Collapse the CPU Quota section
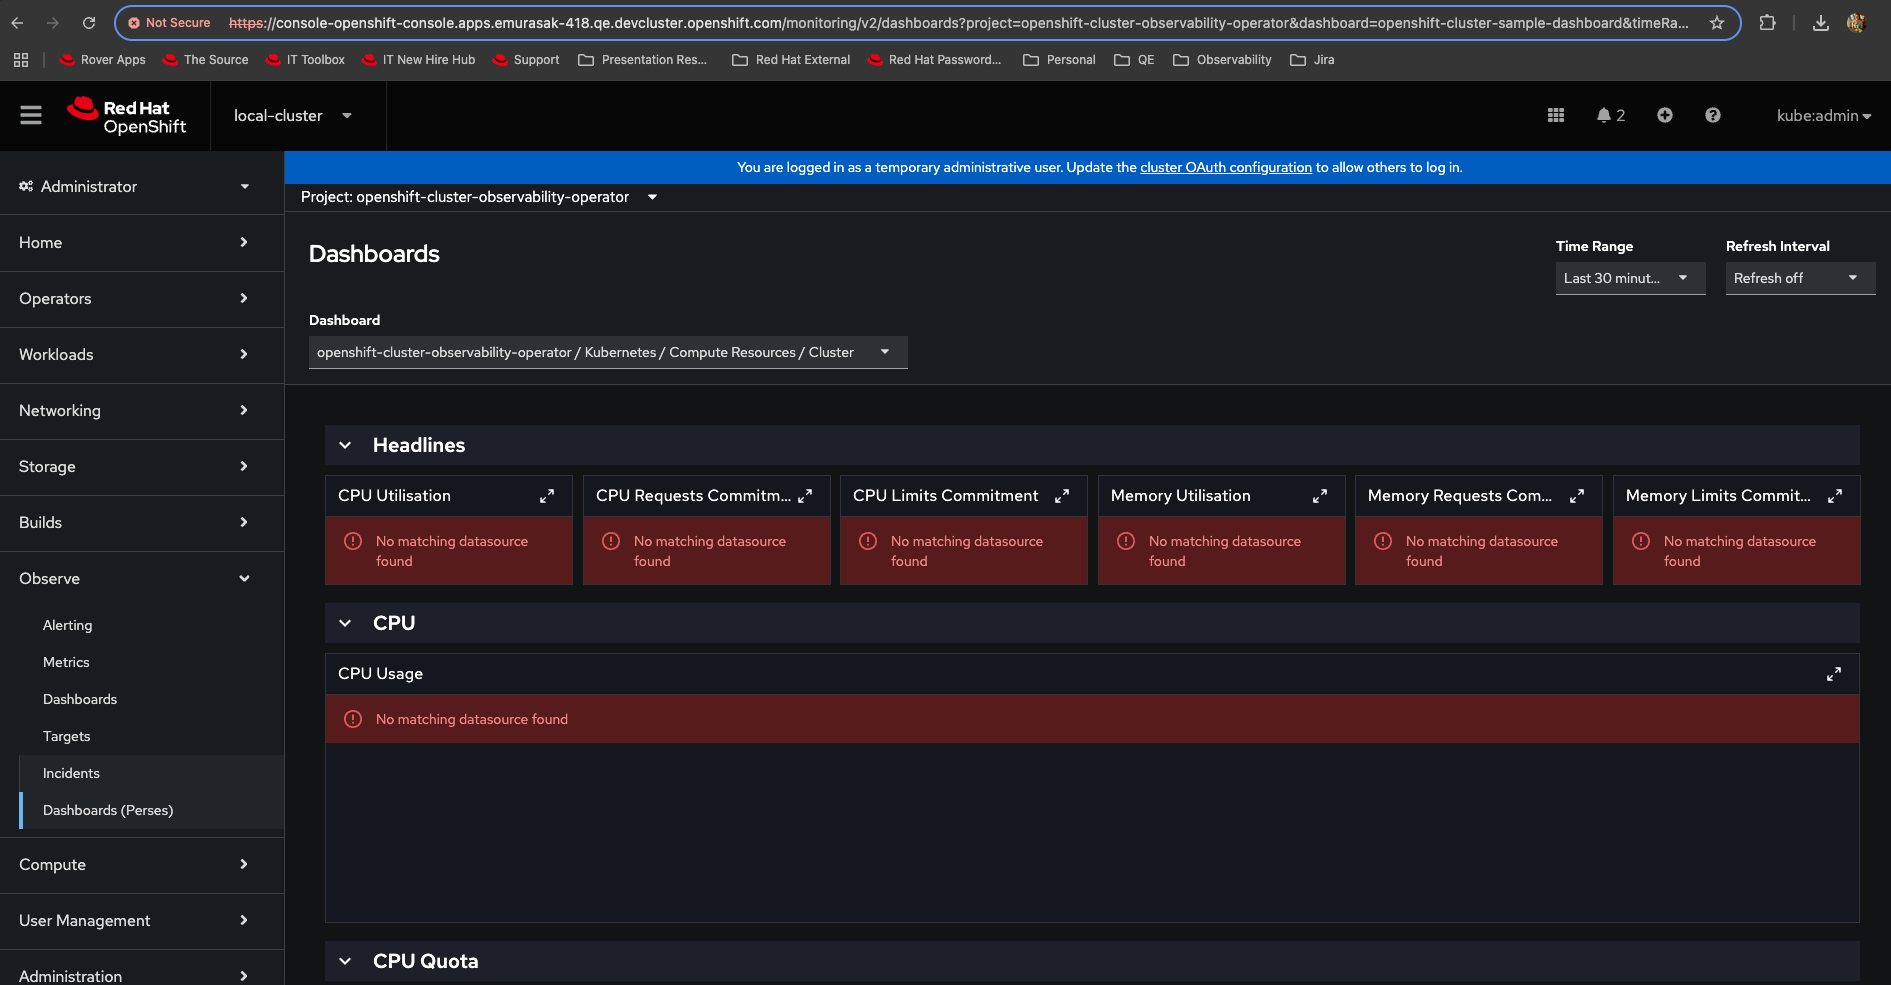Image resolution: width=1891 pixels, height=985 pixels. click(x=345, y=961)
